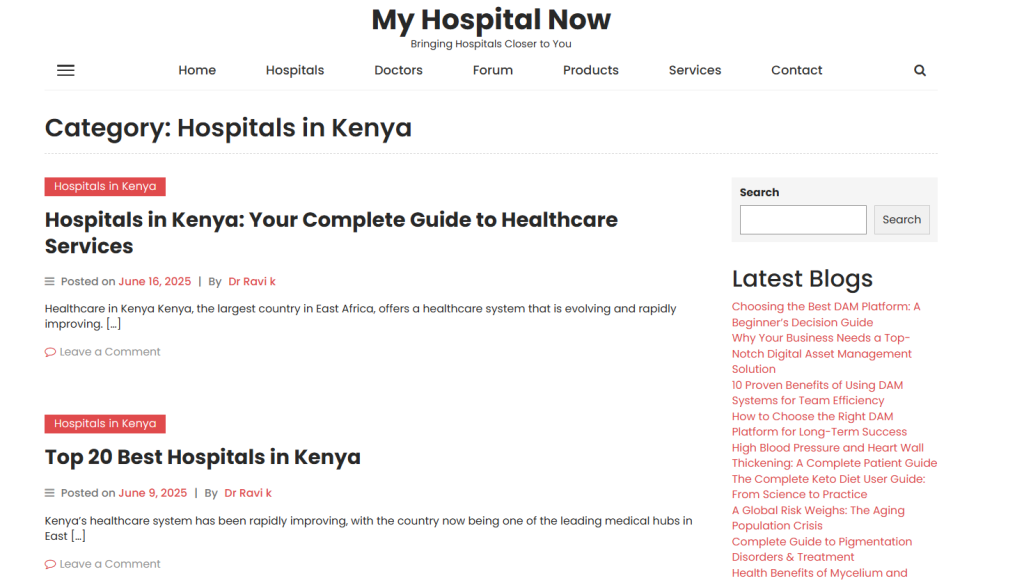Go to the Home menu item
Image resolution: width=1024 pixels, height=583 pixels.
click(x=197, y=71)
